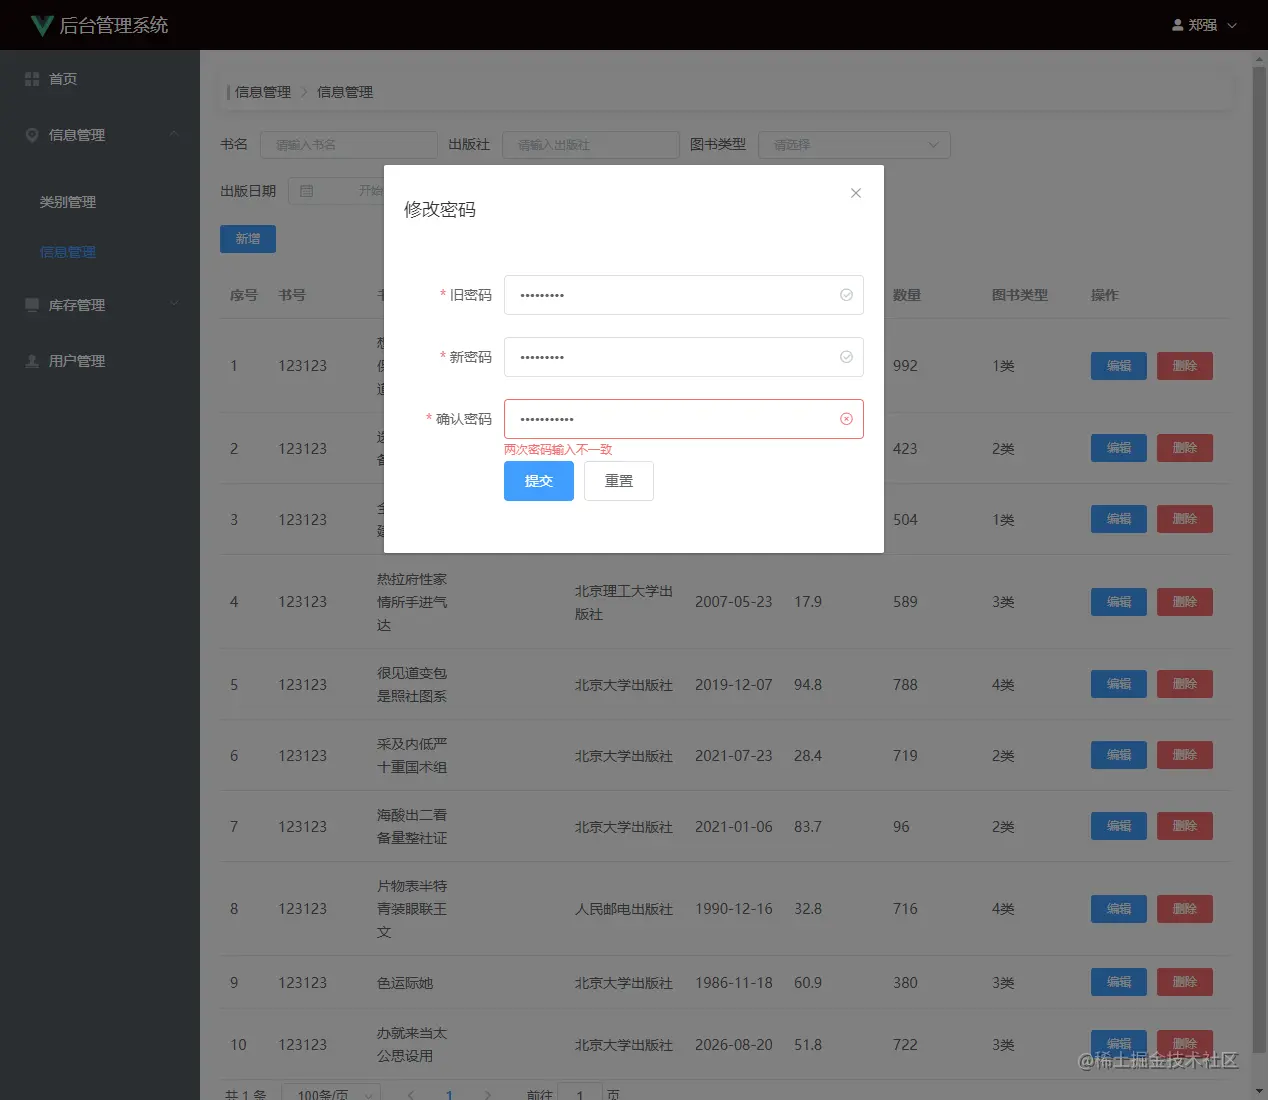The width and height of the screenshot is (1268, 1100).
Task: Click the 重置 button in dialog
Action: (619, 481)
